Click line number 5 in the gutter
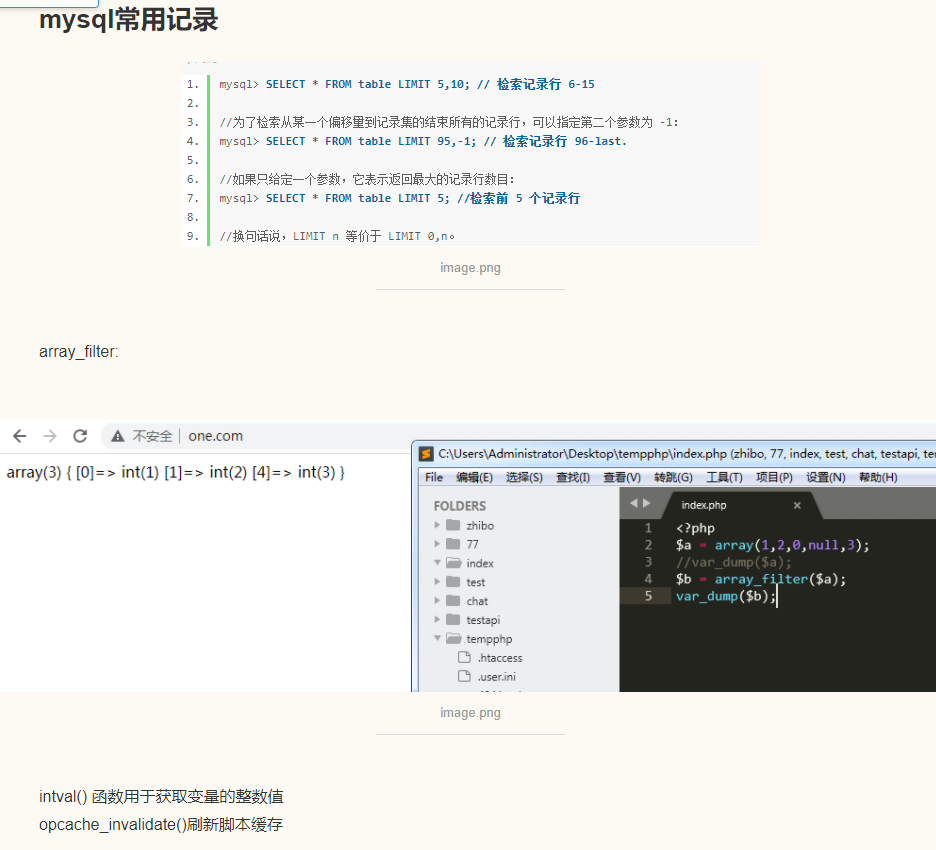Viewport: 936px width, 850px height. (x=648, y=596)
